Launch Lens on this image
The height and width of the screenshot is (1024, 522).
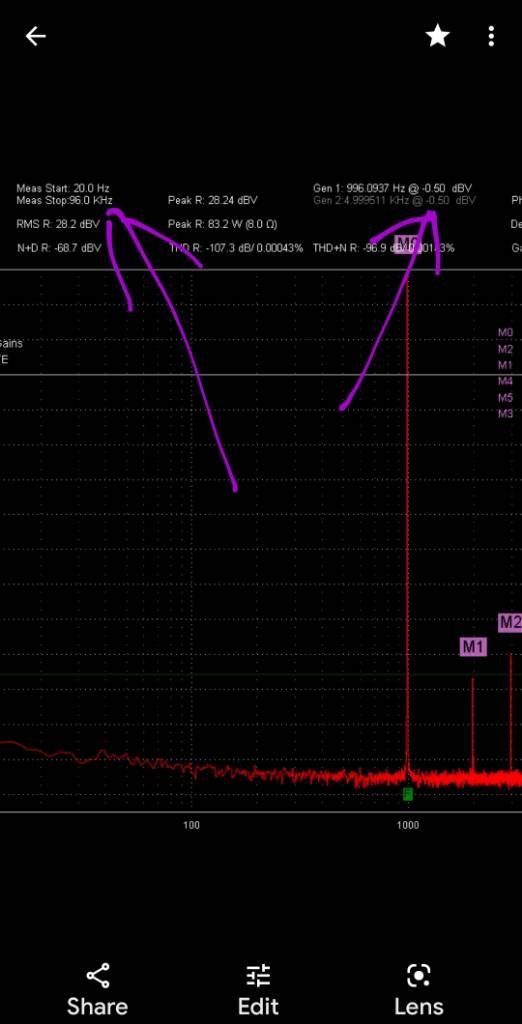[419, 991]
